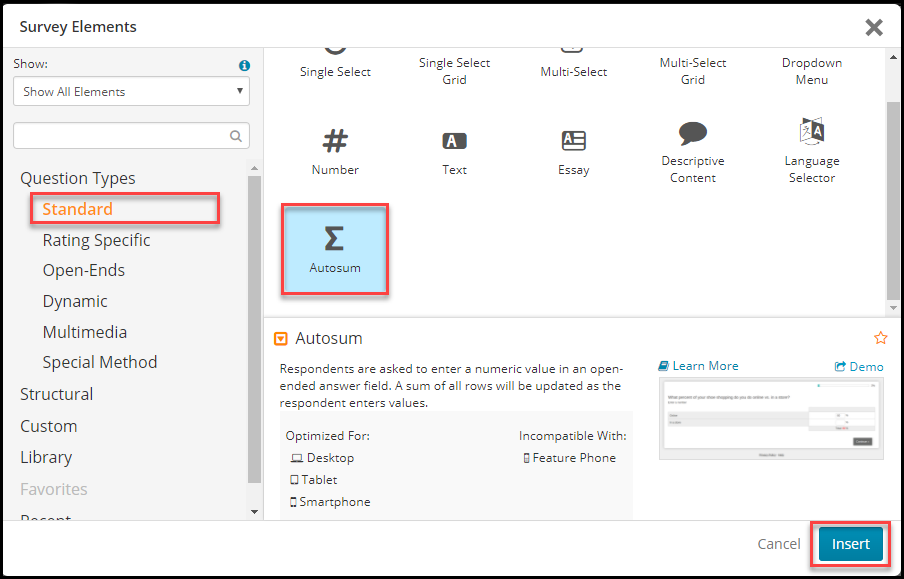
Task: Choose the Text question element
Action: point(454,152)
